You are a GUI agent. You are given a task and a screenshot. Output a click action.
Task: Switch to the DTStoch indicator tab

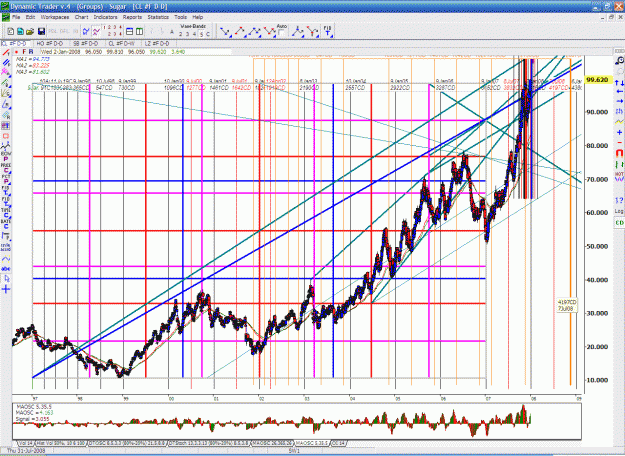pyautogui.click(x=209, y=443)
